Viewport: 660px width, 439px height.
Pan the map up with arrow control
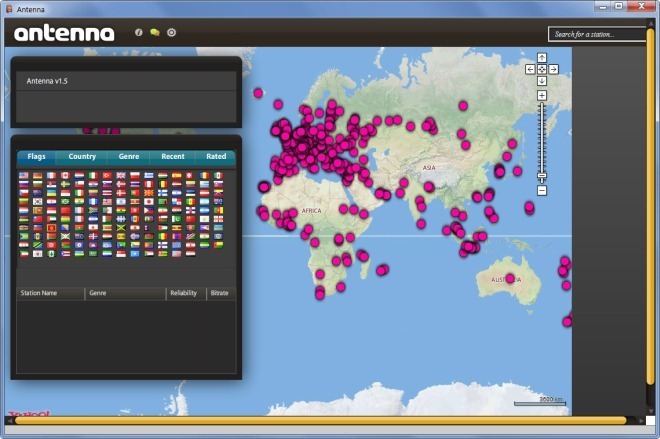point(542,58)
